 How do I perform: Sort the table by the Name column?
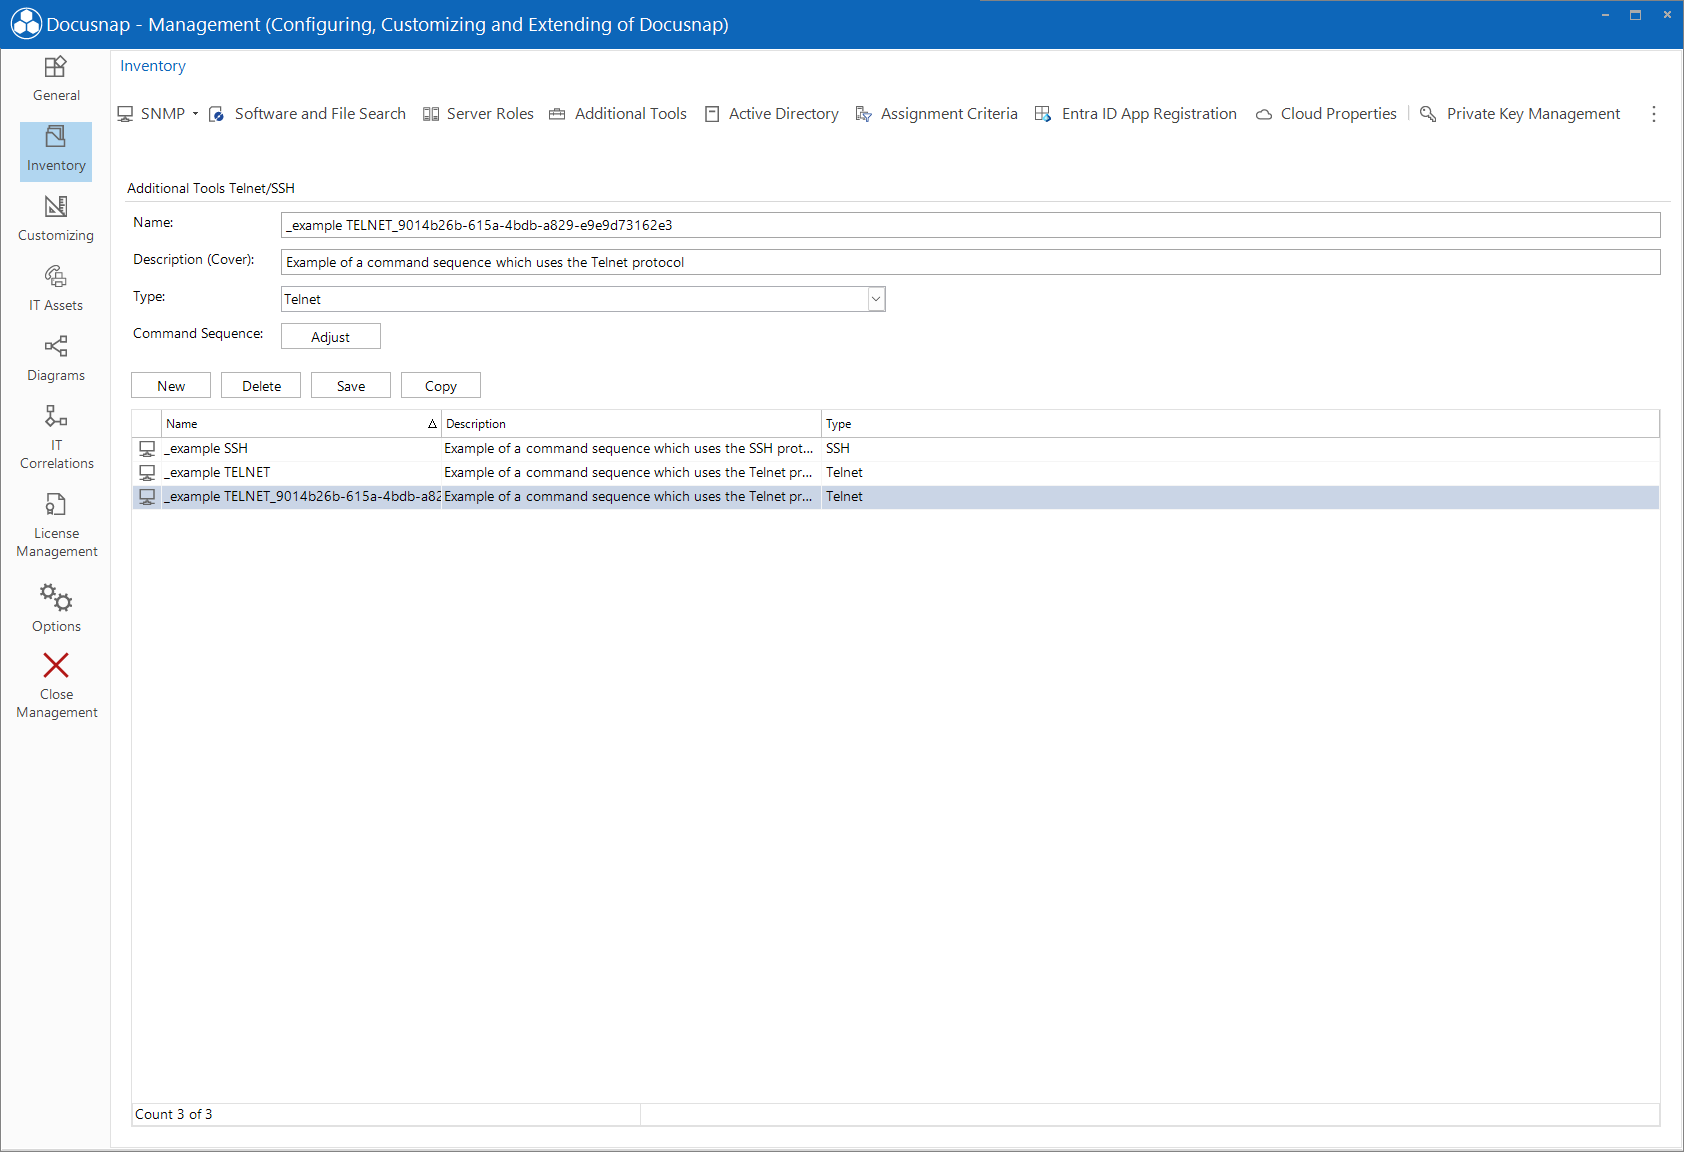click(x=301, y=424)
